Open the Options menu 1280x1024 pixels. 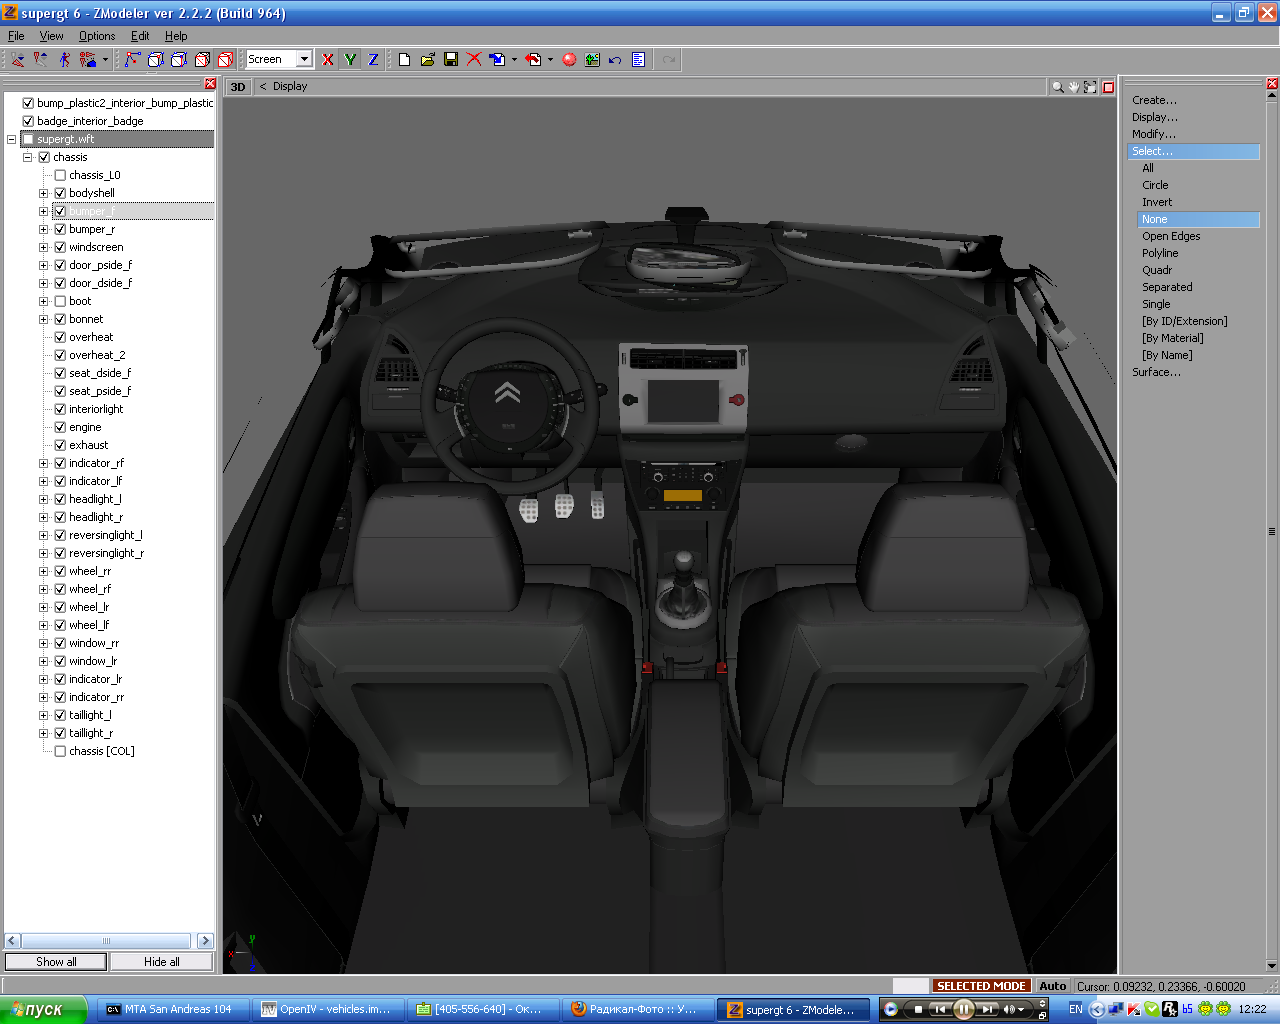tap(97, 36)
